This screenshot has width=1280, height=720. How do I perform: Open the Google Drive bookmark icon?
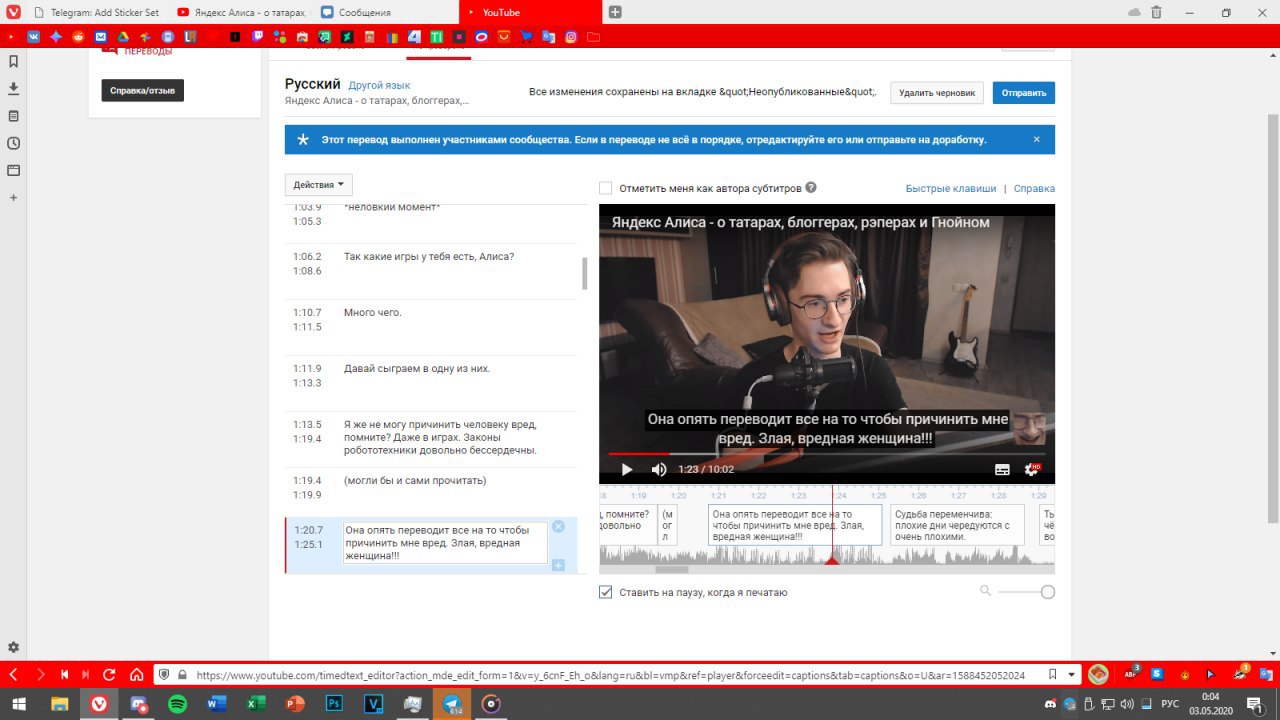pos(123,37)
